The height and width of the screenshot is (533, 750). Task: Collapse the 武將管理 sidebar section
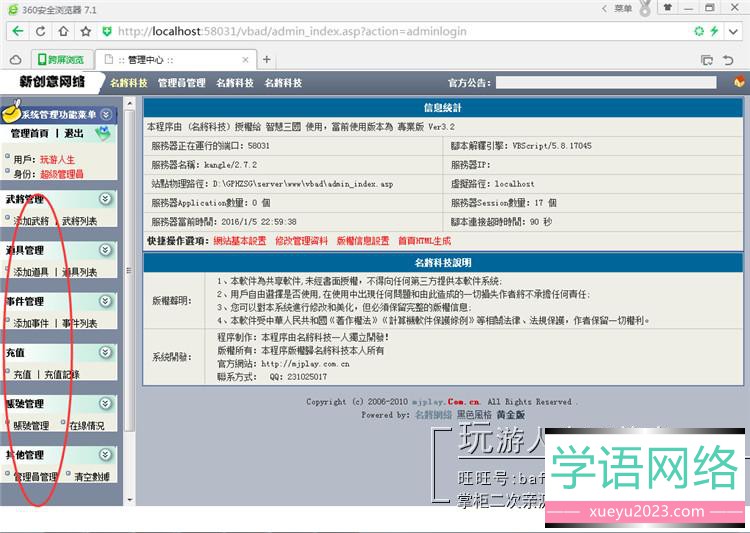pos(105,200)
